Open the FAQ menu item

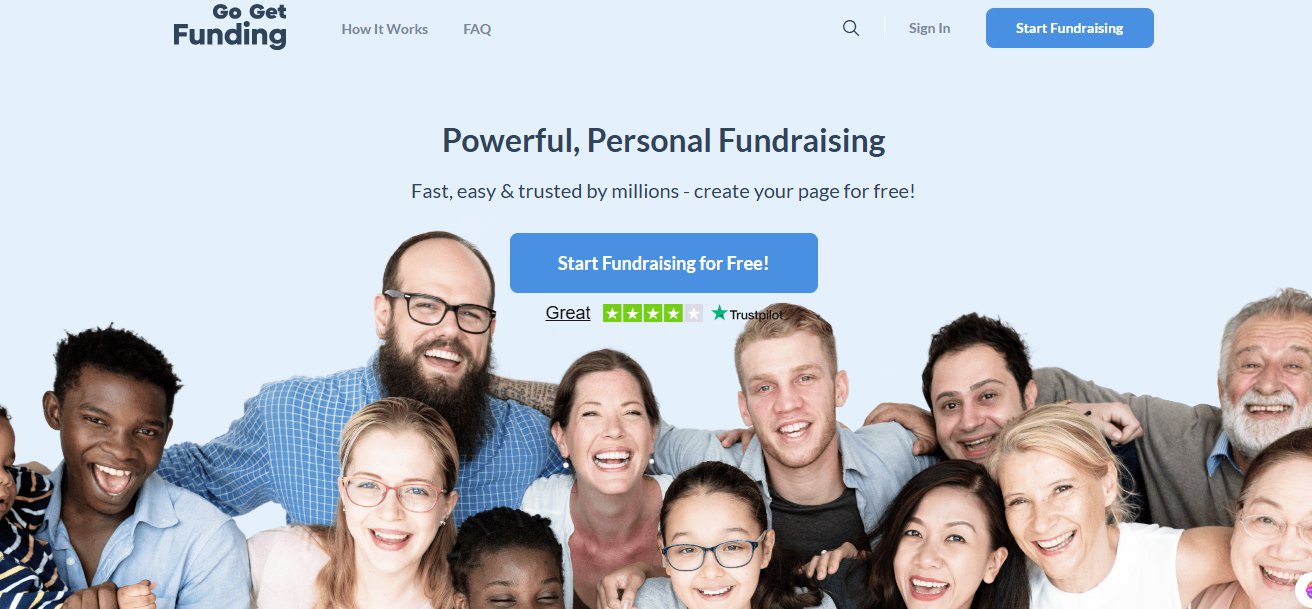coord(477,29)
